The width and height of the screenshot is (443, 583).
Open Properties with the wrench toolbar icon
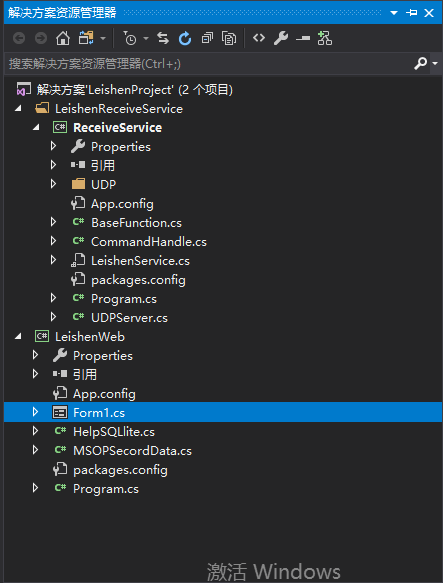pos(281,38)
